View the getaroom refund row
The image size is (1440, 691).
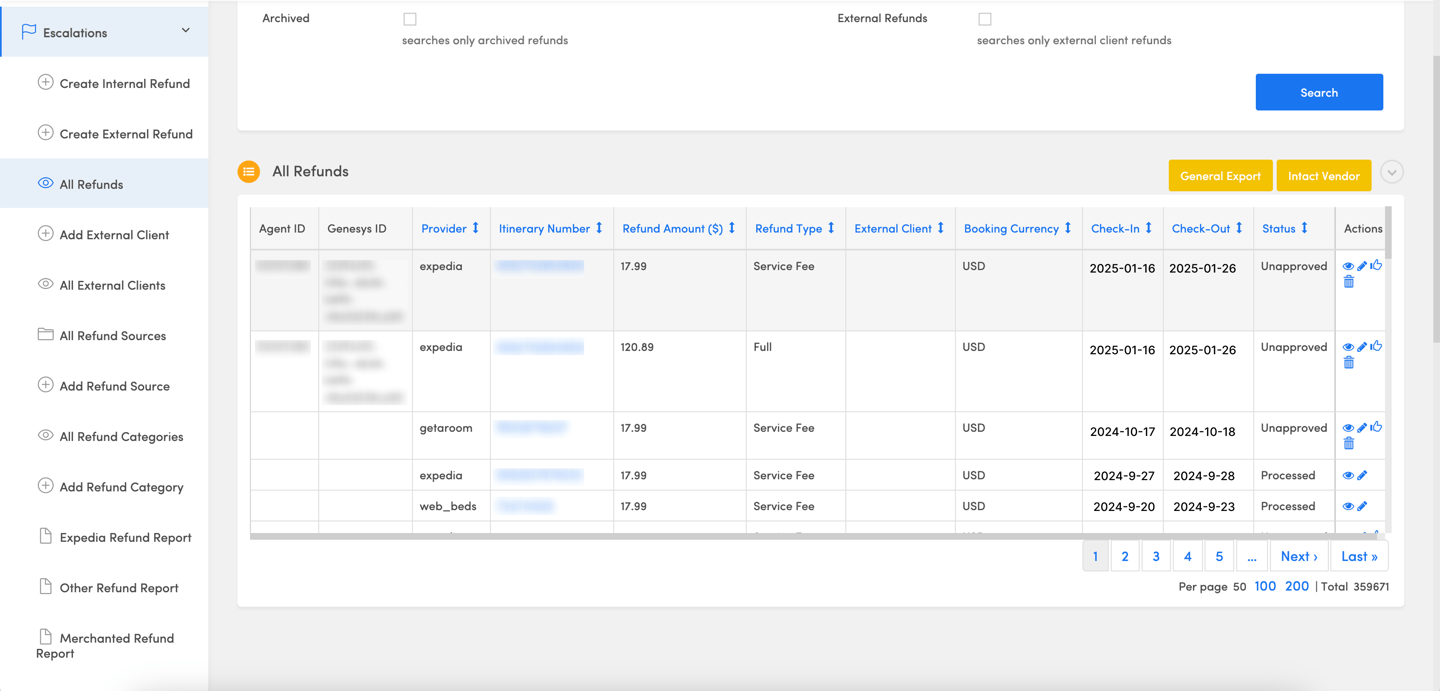[x=1348, y=428]
